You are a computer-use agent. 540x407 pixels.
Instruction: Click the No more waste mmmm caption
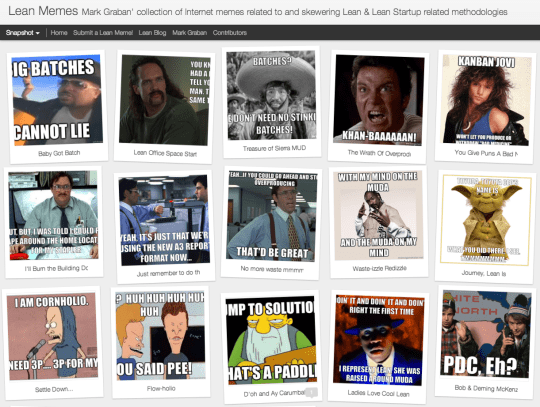272,269
